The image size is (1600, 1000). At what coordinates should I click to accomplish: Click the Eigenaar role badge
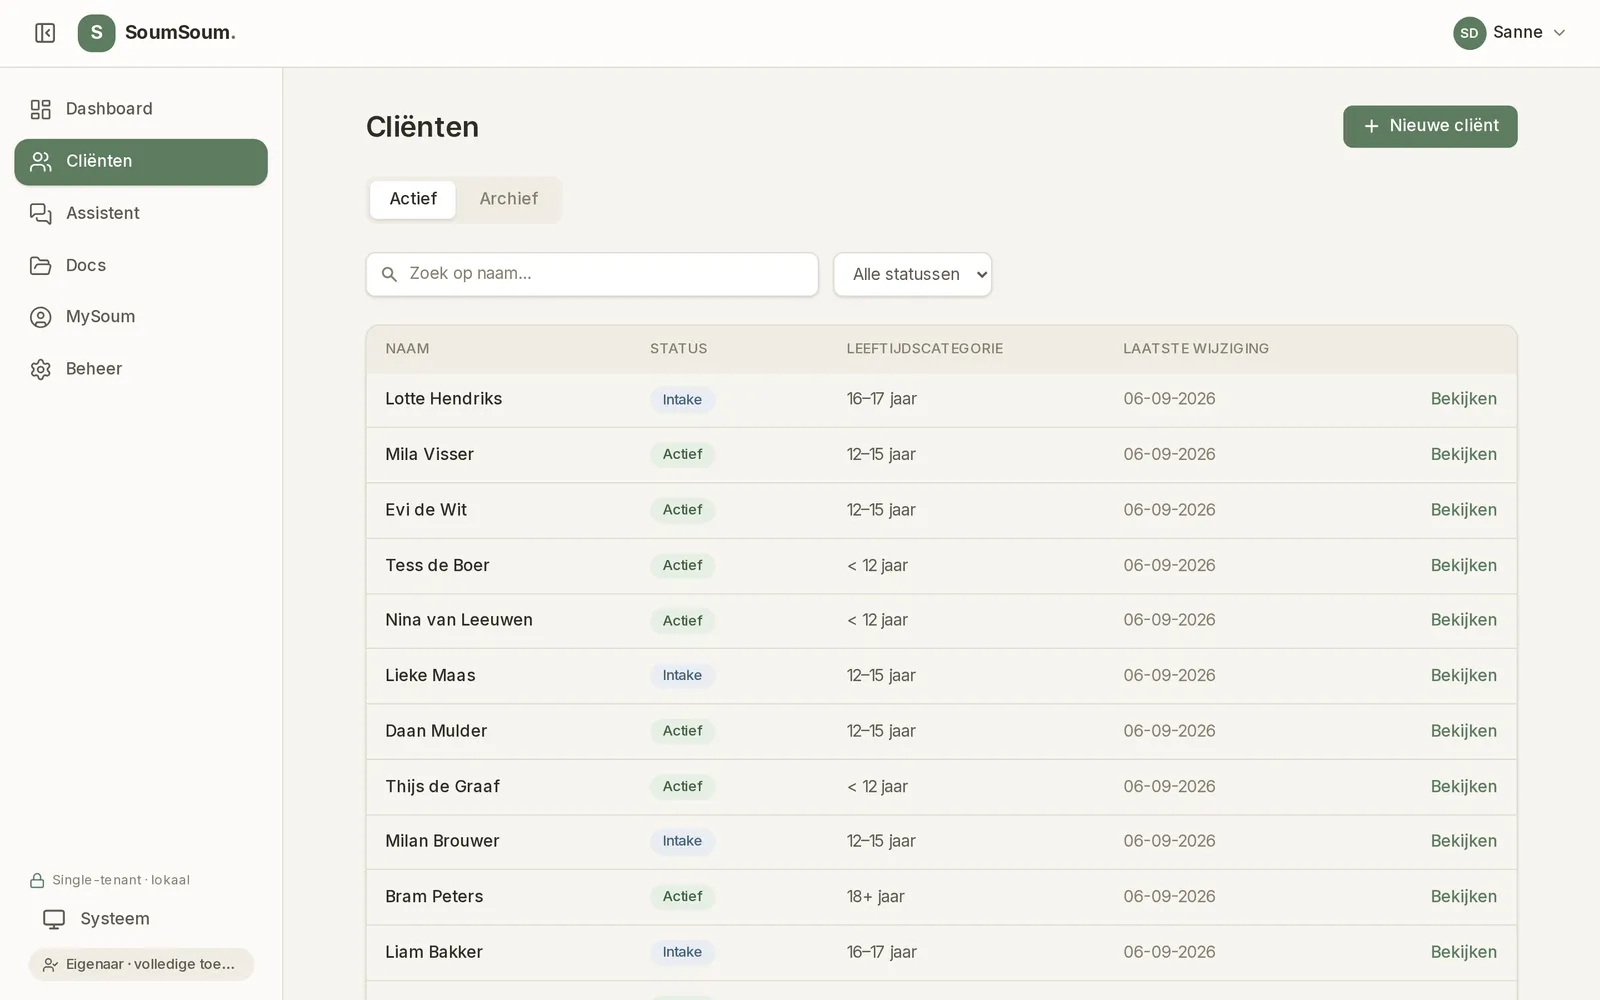141,964
